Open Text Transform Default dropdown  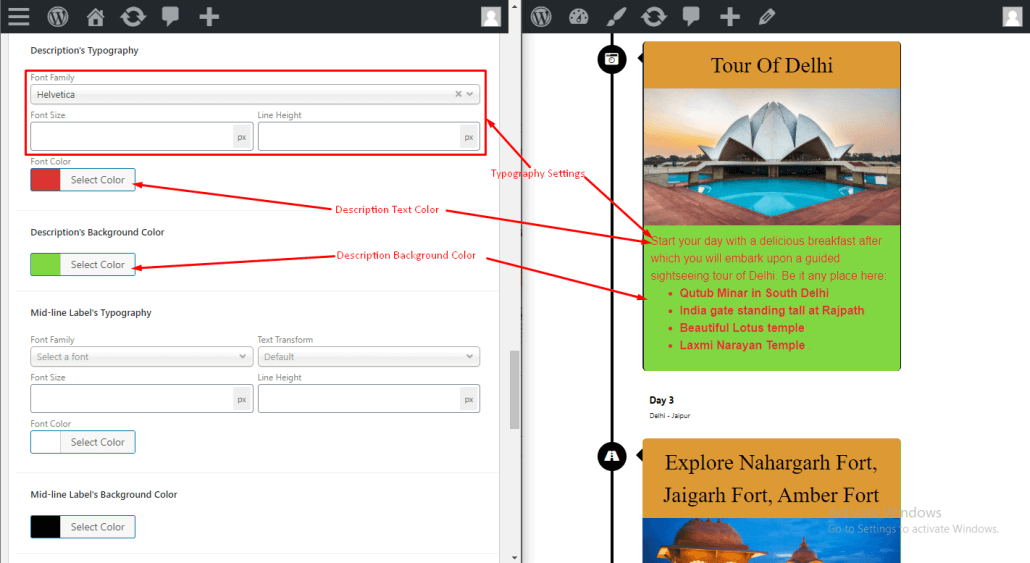point(369,357)
